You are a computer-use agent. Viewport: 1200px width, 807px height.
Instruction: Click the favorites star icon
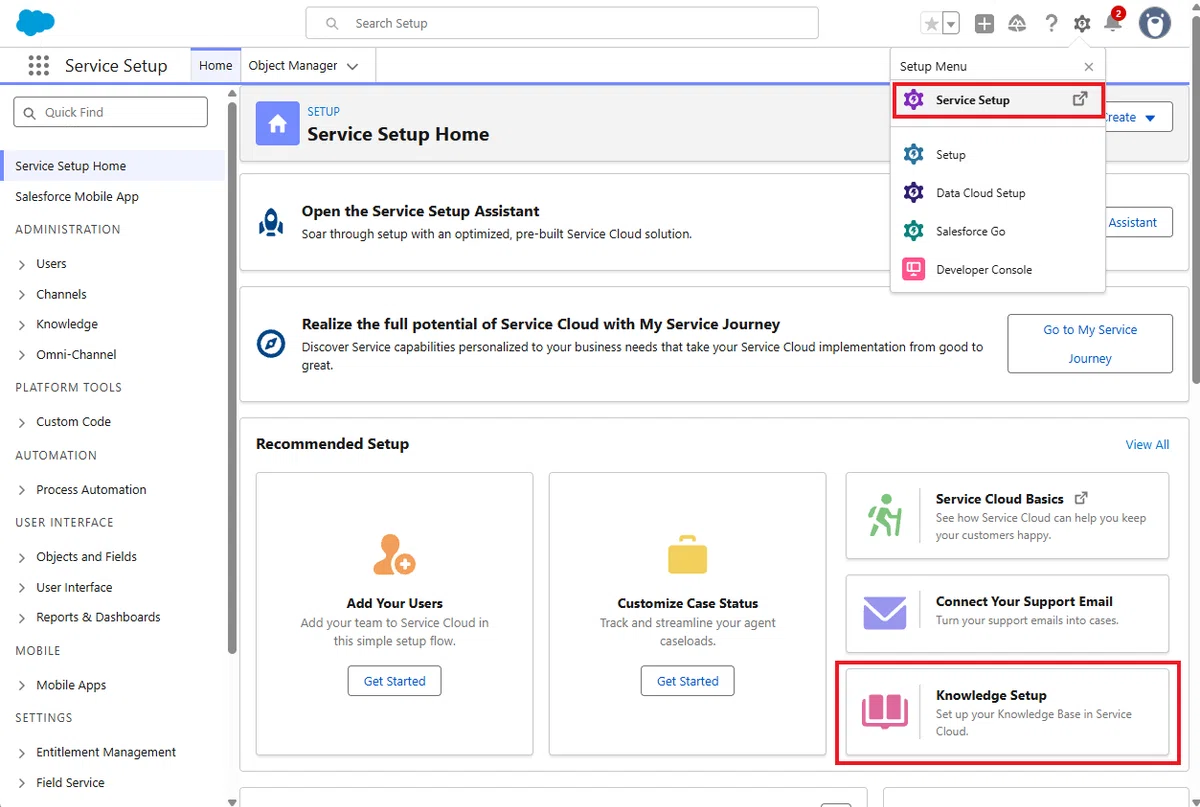coord(931,23)
